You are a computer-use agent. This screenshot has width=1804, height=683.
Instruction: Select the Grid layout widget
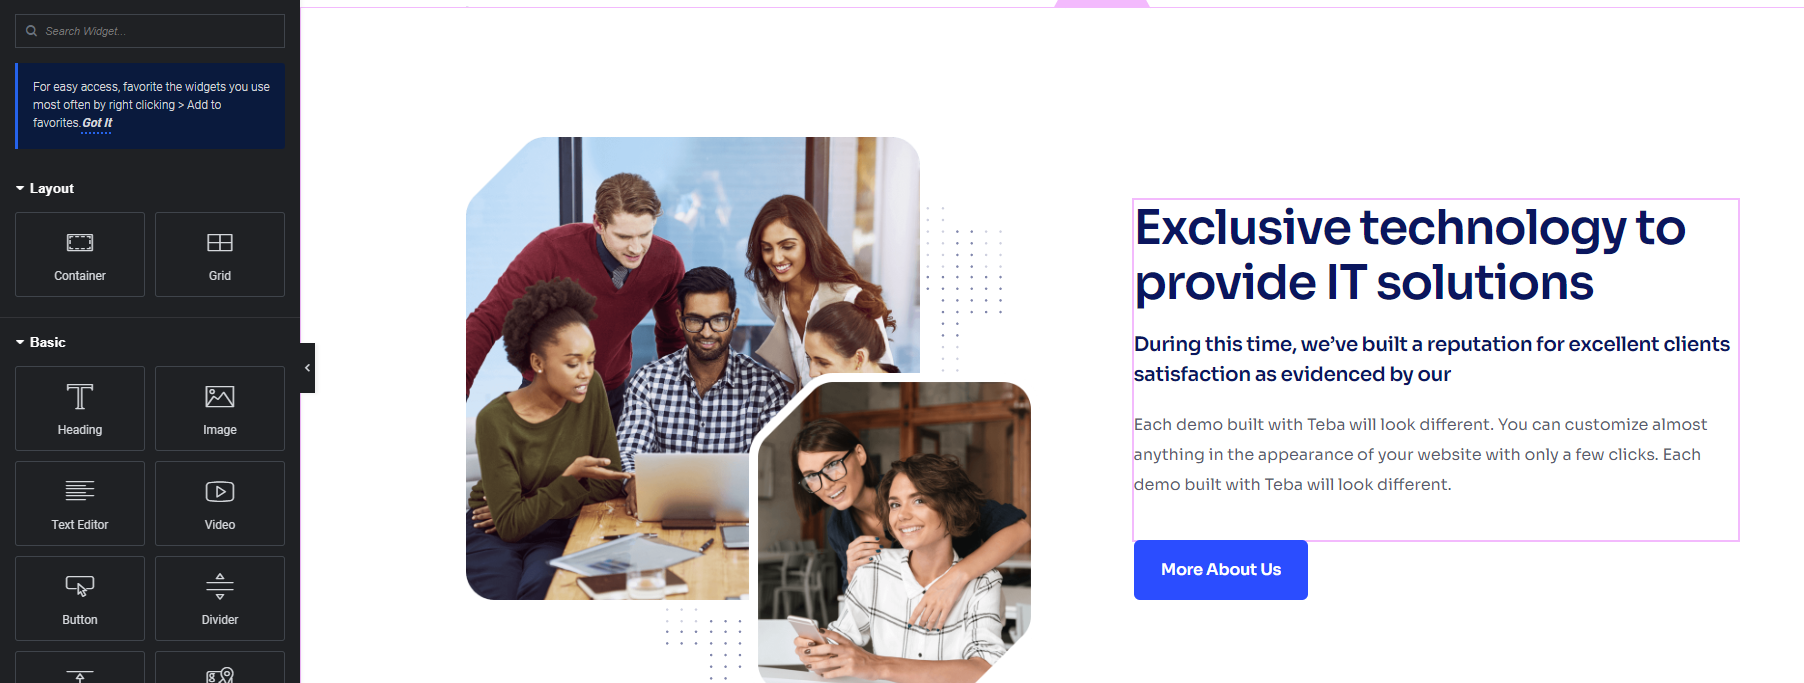220,254
